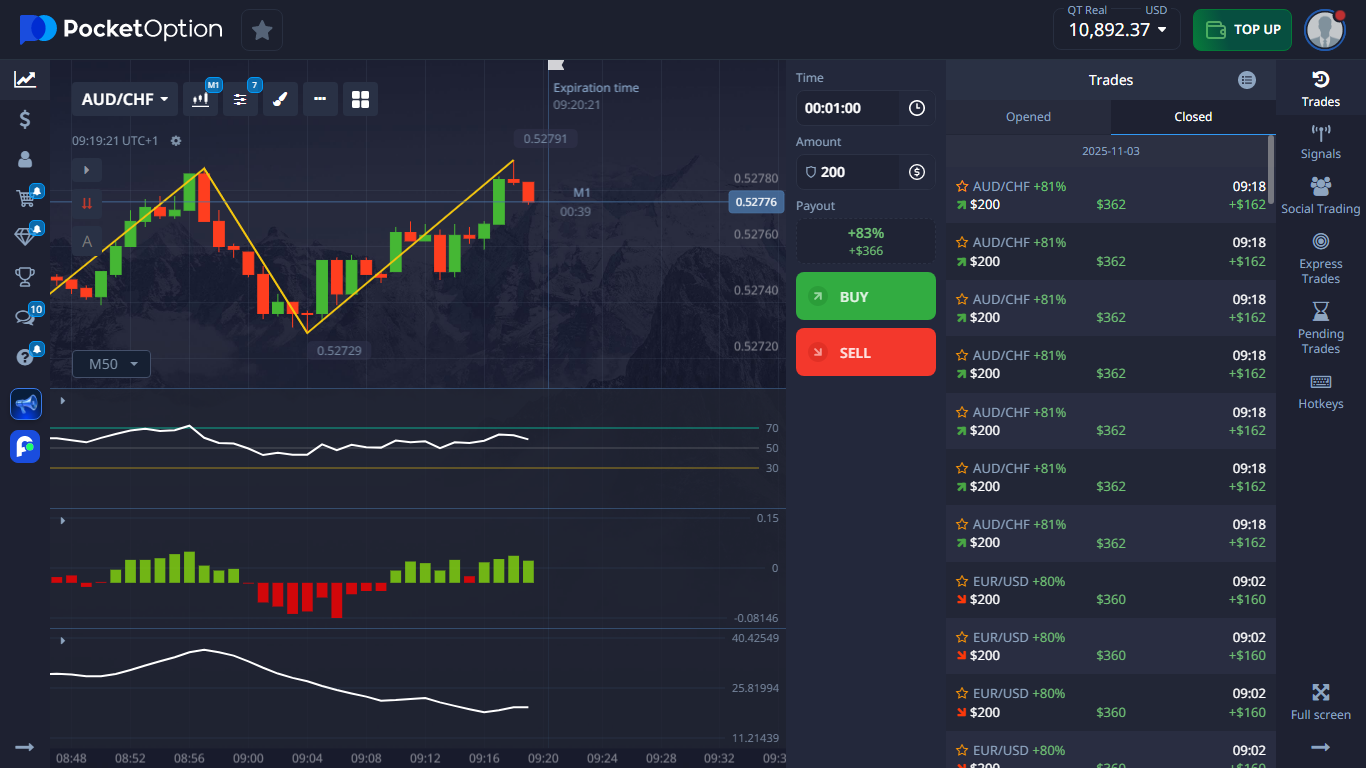Open the account balance dropdown

coord(1116,30)
